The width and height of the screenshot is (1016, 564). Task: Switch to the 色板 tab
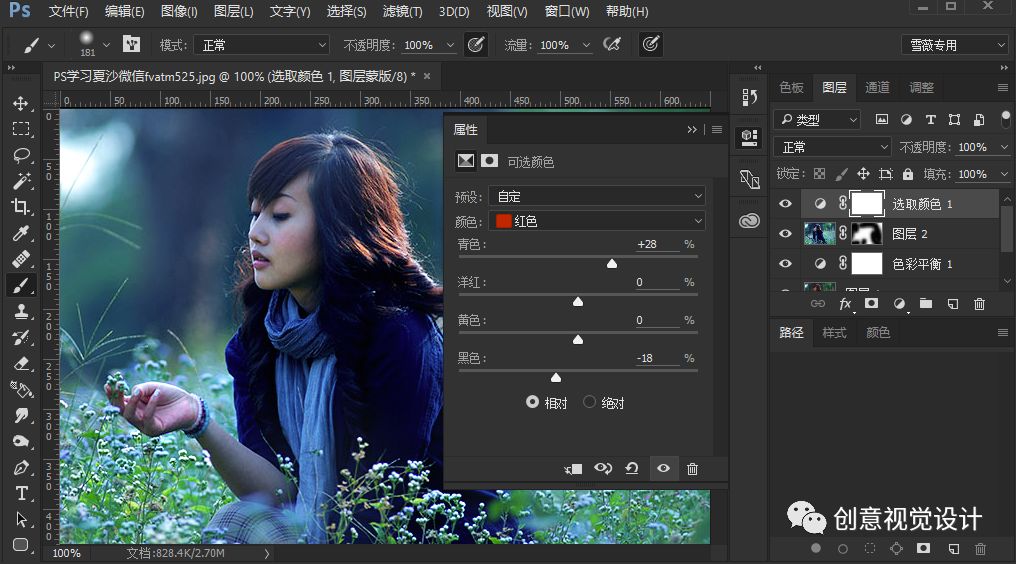click(791, 87)
